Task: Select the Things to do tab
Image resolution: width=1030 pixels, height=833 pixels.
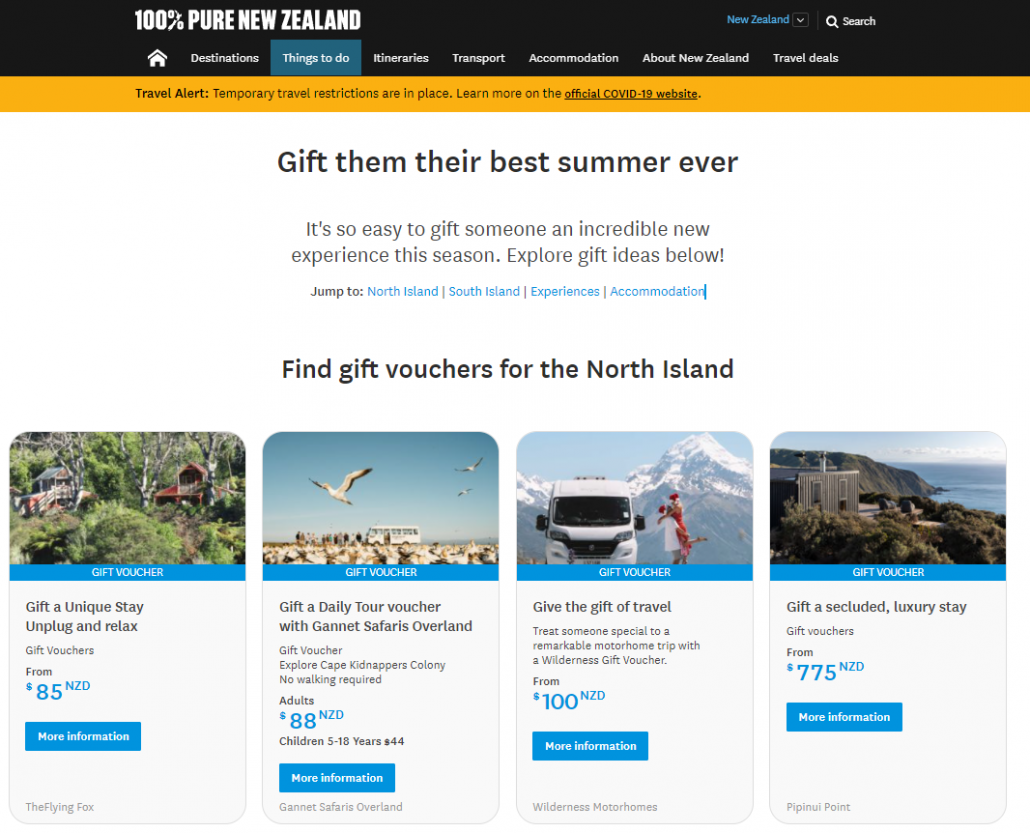Action: click(316, 58)
